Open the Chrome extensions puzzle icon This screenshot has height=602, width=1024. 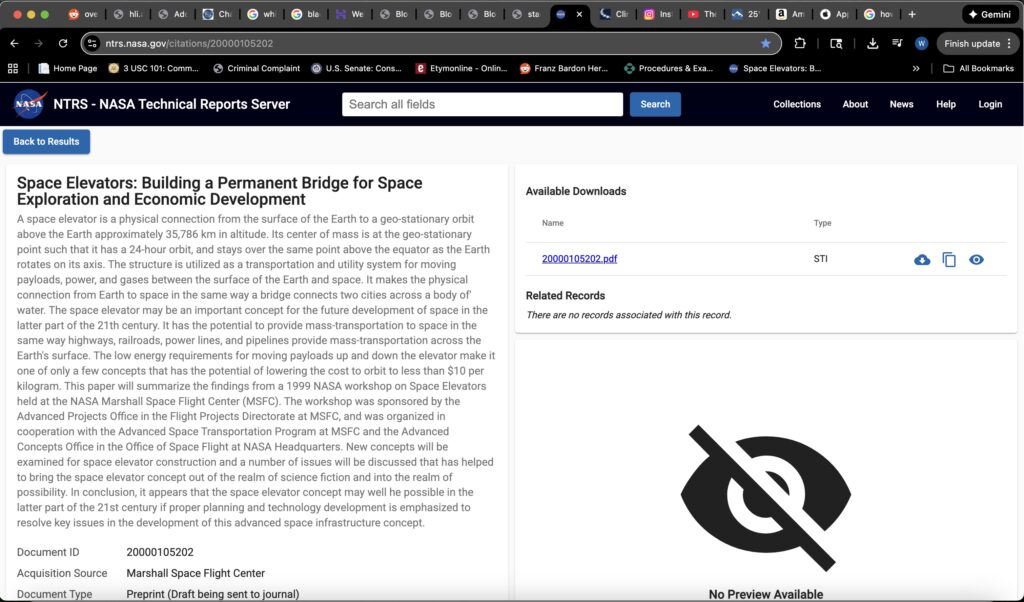[800, 44]
